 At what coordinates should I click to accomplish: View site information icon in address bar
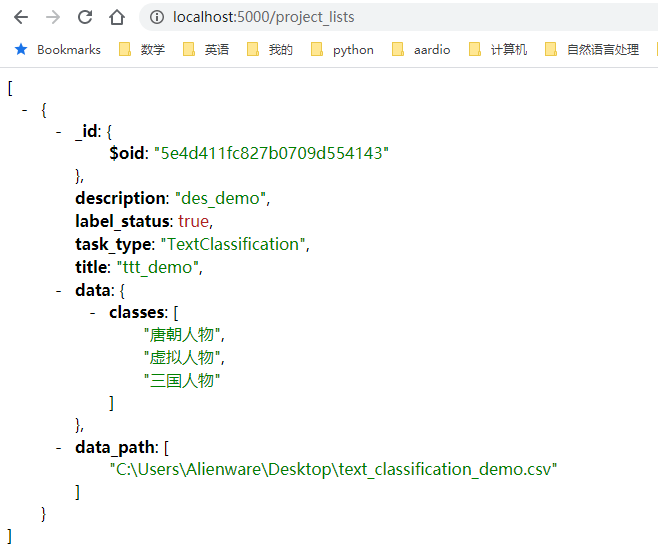(x=155, y=17)
